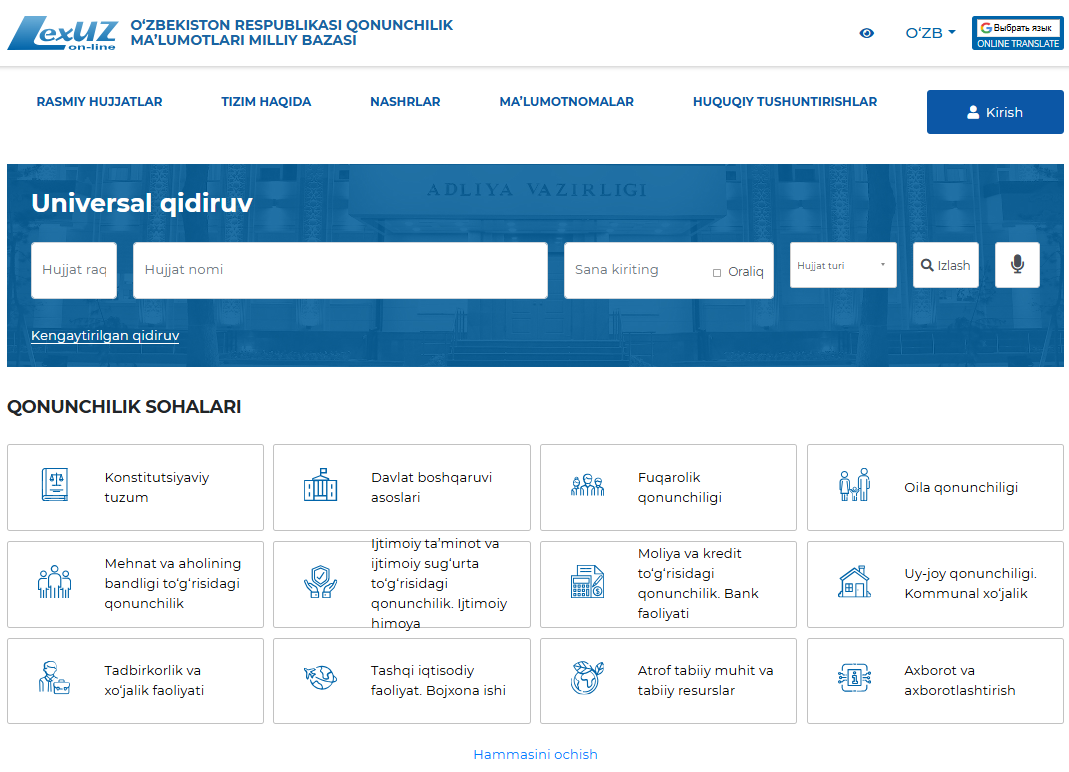
Task: Click the Moliya va kredit calculator icon
Action: 587,583
